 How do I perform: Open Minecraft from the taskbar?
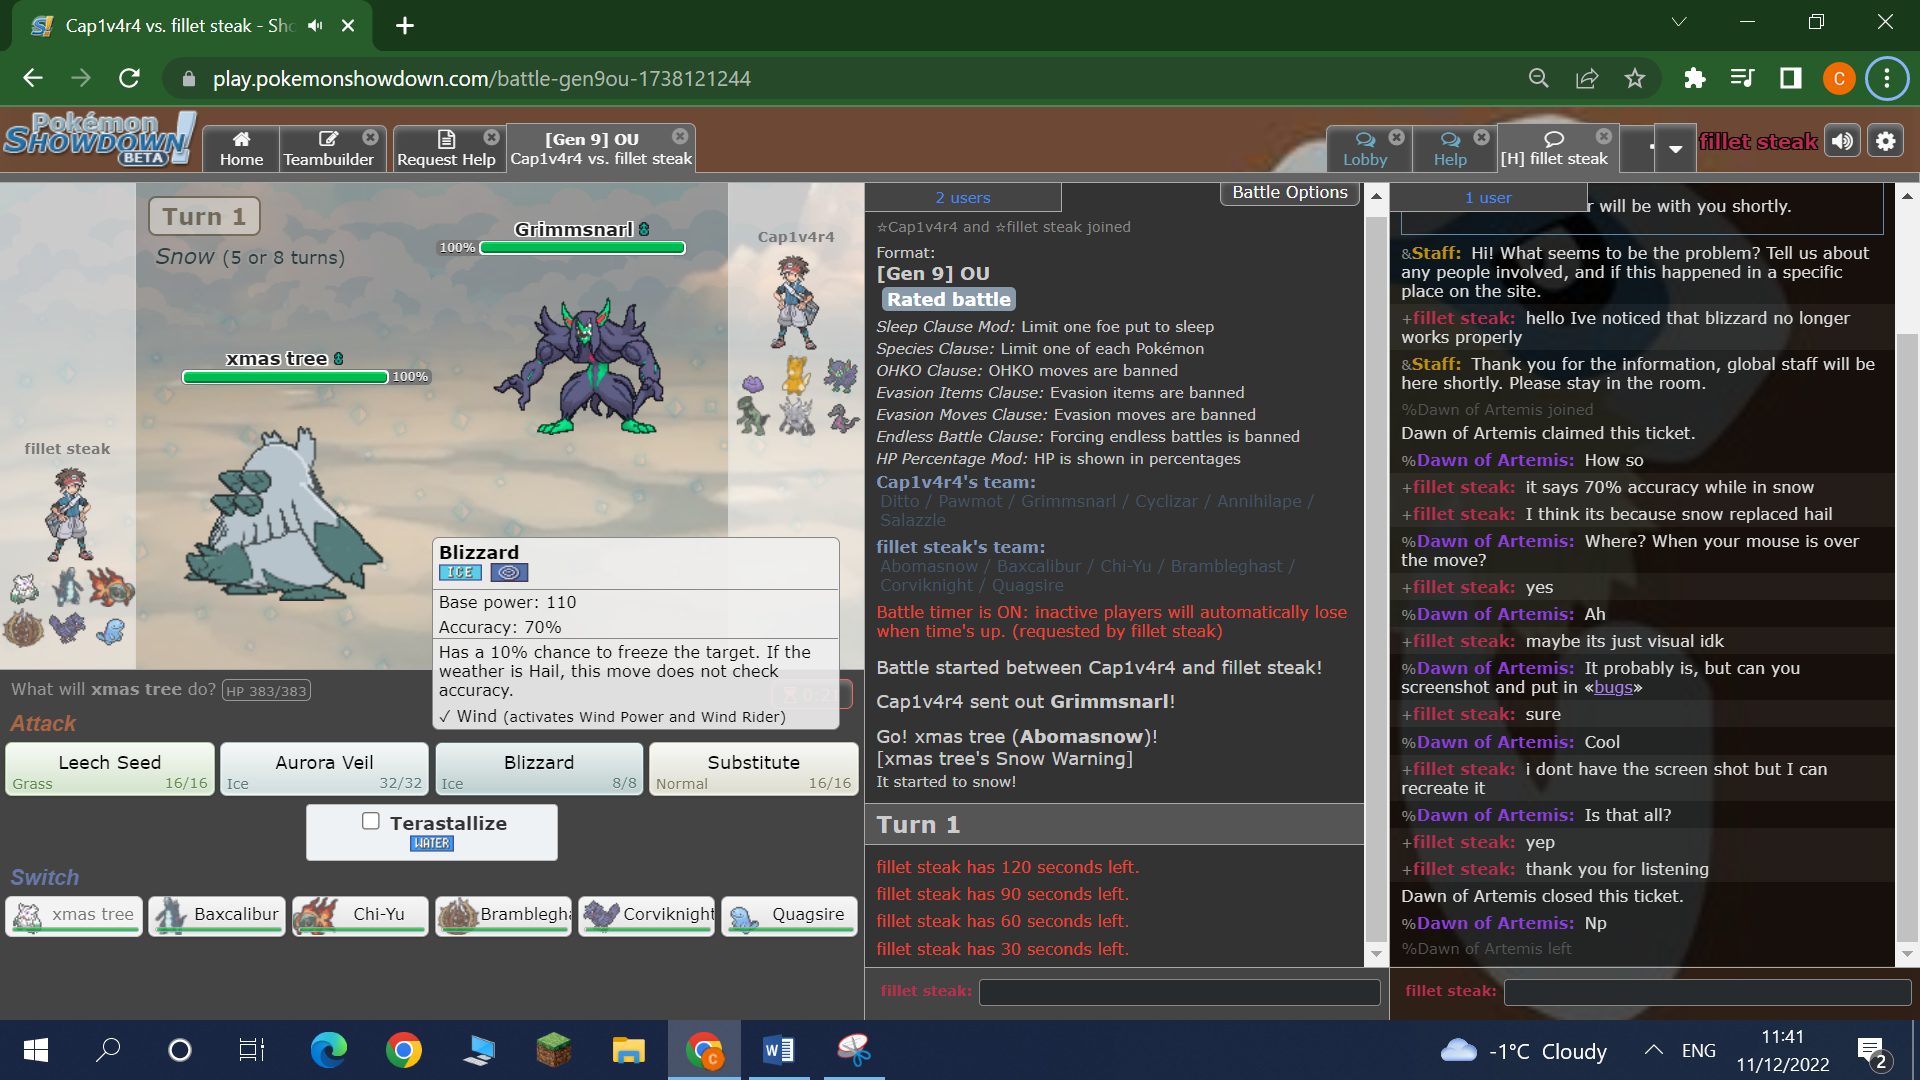(553, 1050)
